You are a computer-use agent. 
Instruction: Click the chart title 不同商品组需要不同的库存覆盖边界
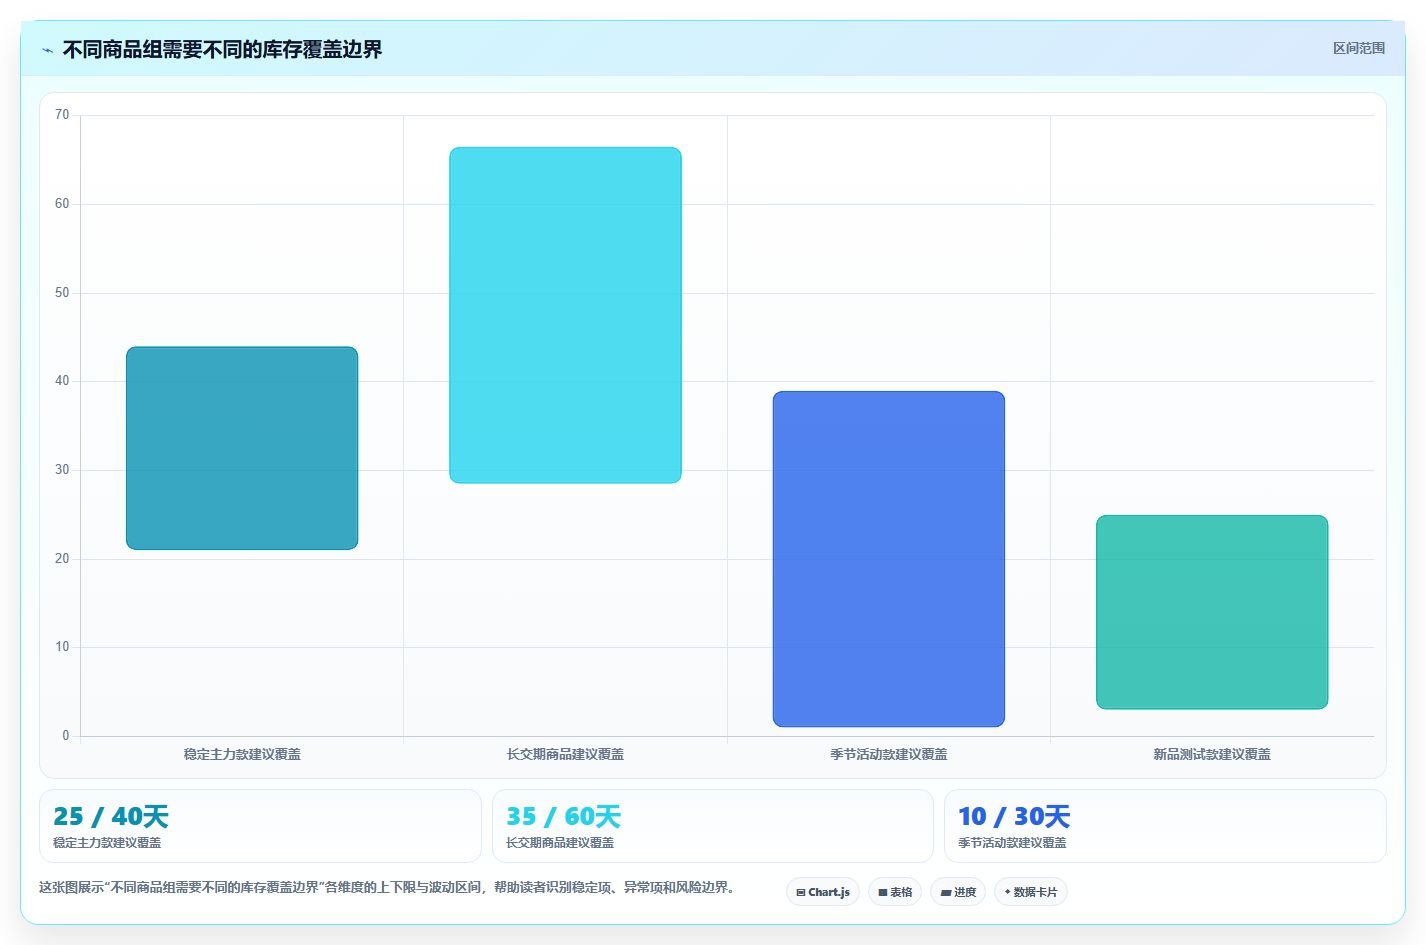point(222,49)
